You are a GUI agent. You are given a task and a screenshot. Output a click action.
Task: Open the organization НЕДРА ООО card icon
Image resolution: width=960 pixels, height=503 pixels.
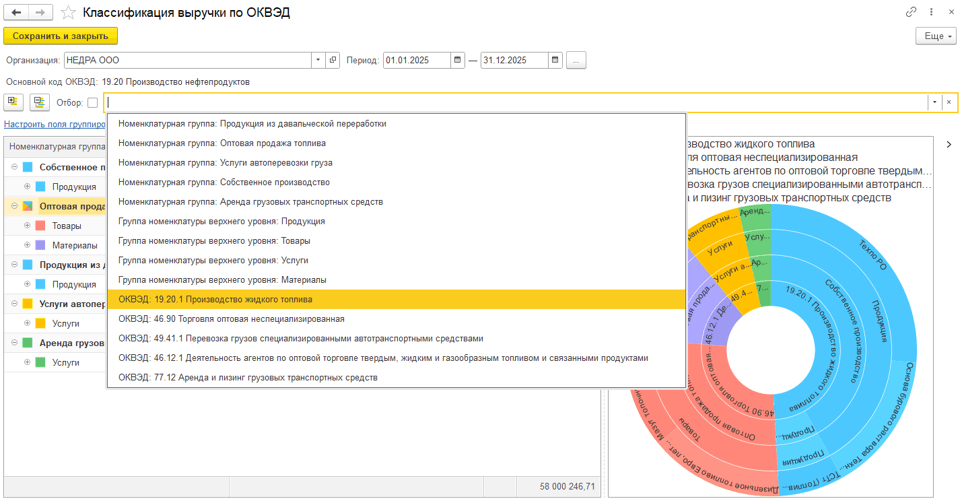(333, 60)
